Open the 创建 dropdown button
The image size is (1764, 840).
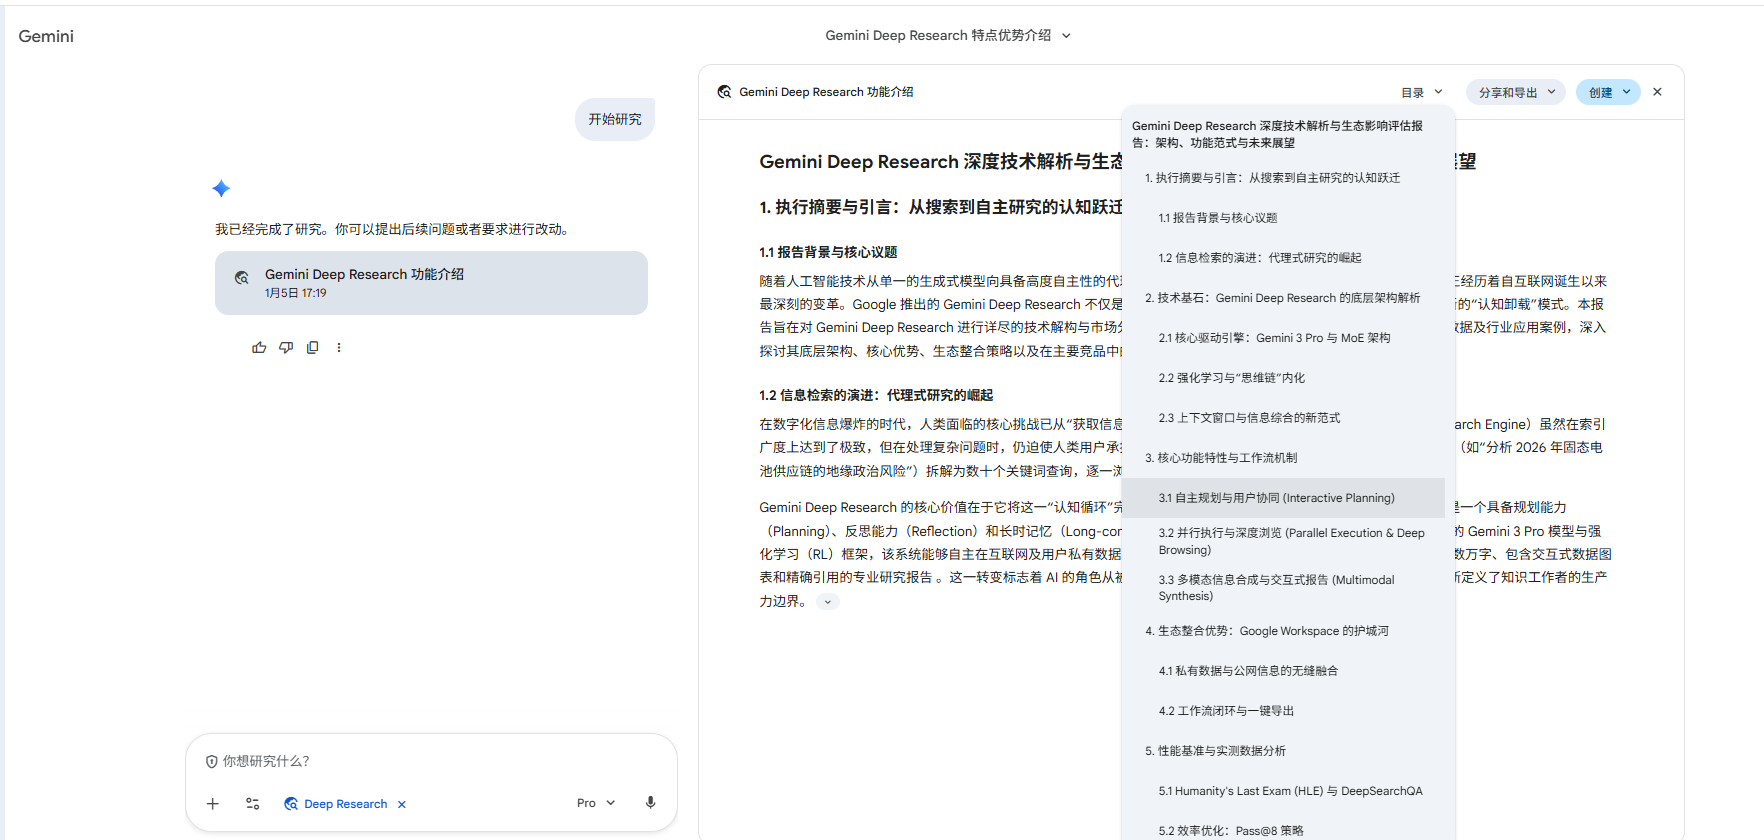click(1608, 92)
